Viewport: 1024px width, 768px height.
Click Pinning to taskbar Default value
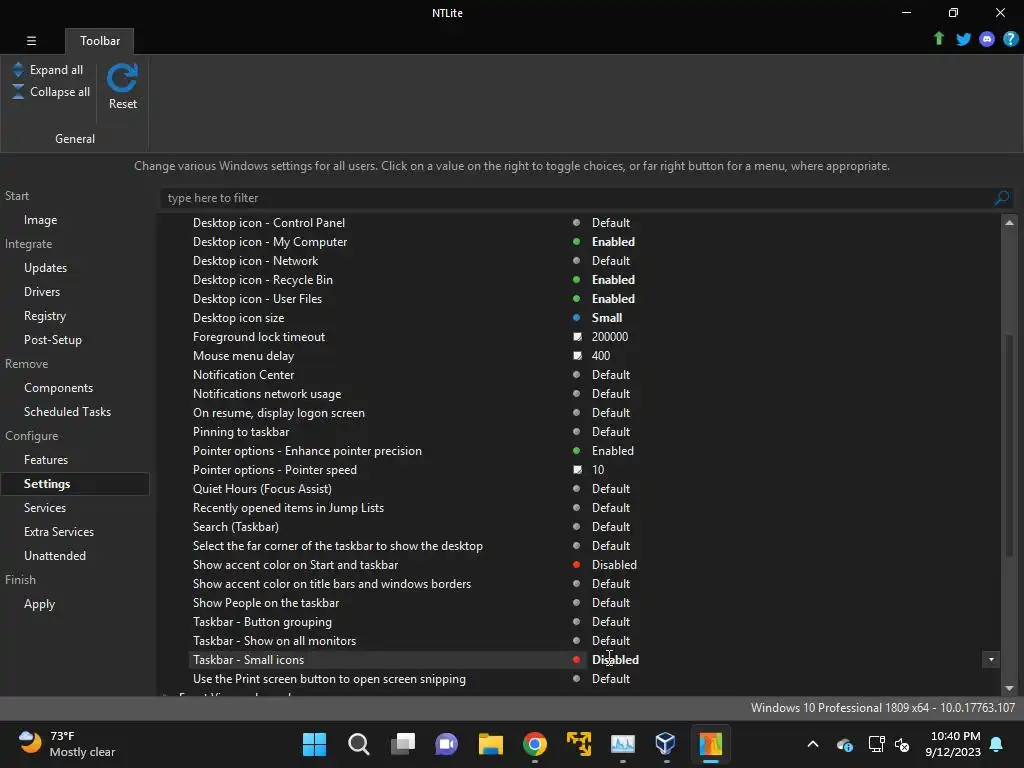(611, 432)
